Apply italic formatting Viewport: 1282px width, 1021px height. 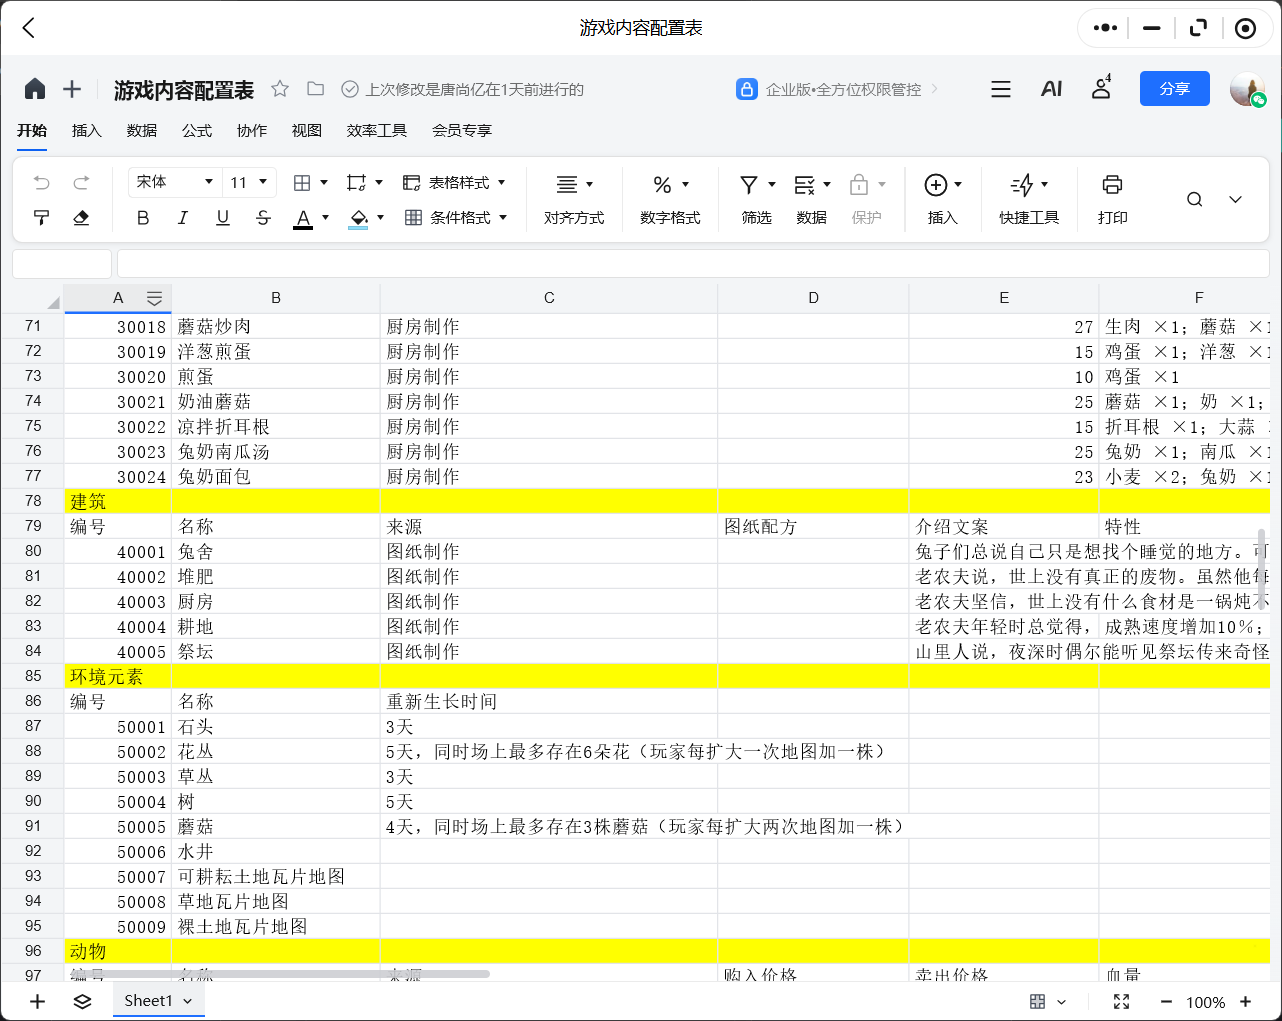tap(183, 217)
